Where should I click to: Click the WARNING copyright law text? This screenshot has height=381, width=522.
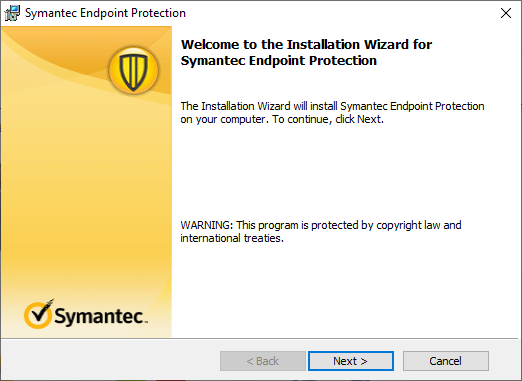[x=321, y=231]
